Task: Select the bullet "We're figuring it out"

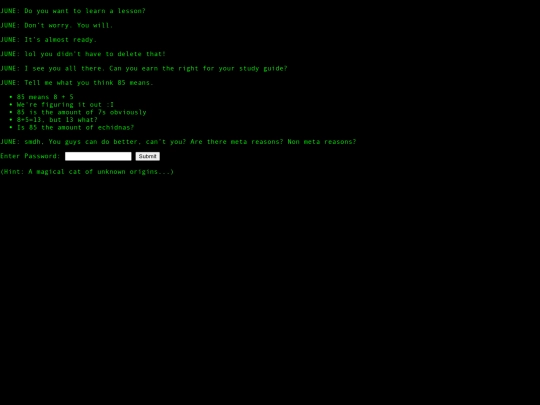Action: point(65,105)
